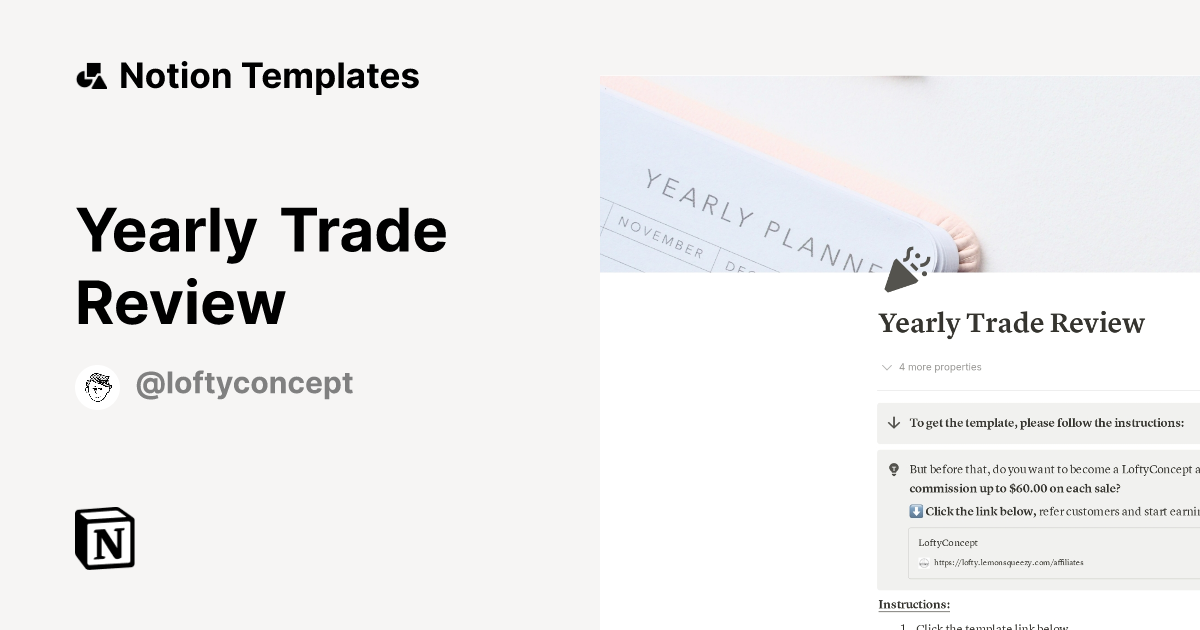This screenshot has width=1200, height=630.
Task: Click the Notion Templates shapes logo icon
Action: pyautogui.click(x=92, y=76)
